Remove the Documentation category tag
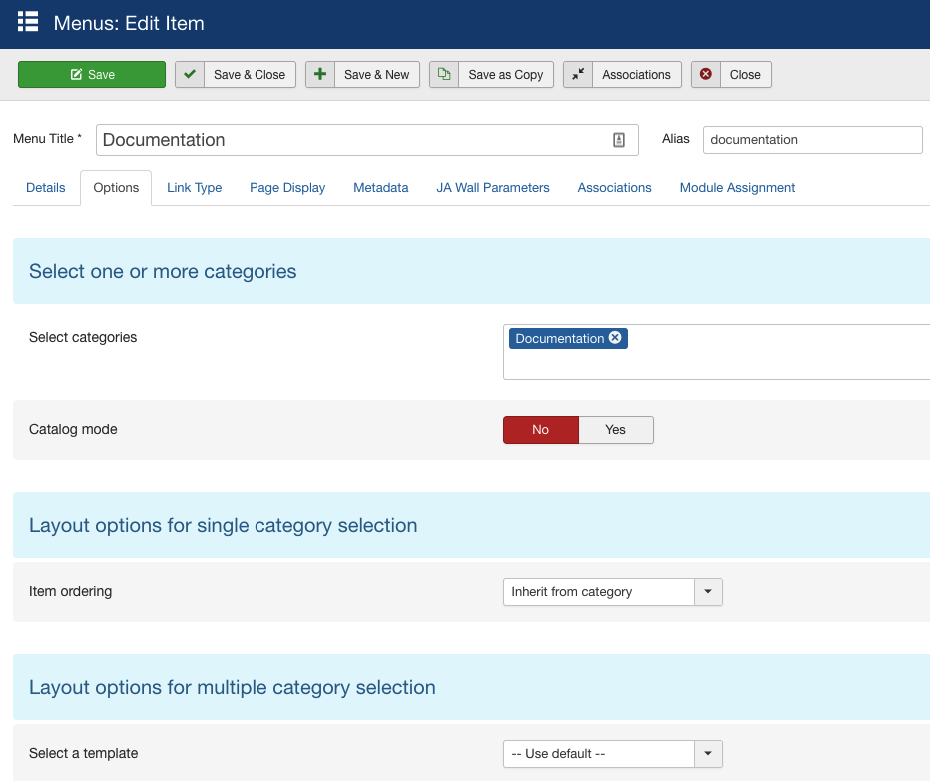 (x=615, y=338)
